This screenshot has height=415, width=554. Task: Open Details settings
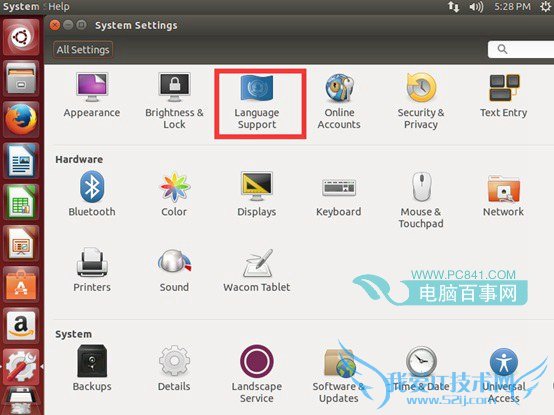coord(174,368)
